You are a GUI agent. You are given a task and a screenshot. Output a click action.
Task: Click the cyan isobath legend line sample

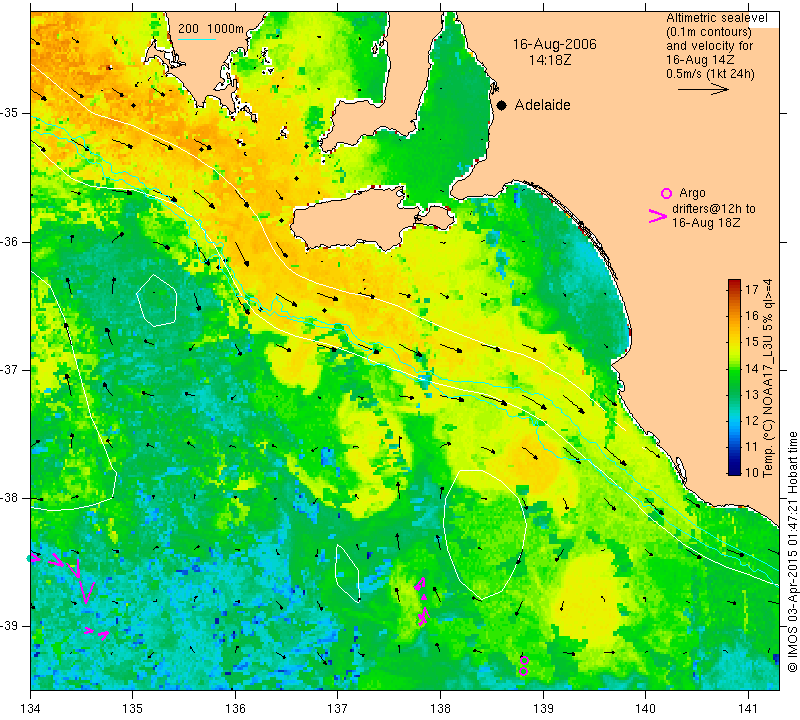[x=197, y=39]
